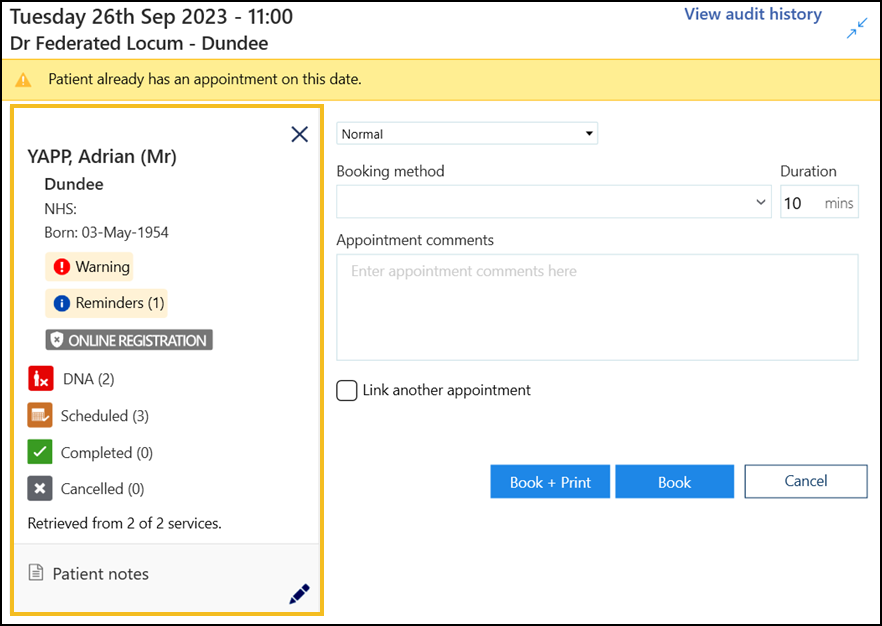Click the red DNA appointments icon
The image size is (882, 626).
[40, 379]
